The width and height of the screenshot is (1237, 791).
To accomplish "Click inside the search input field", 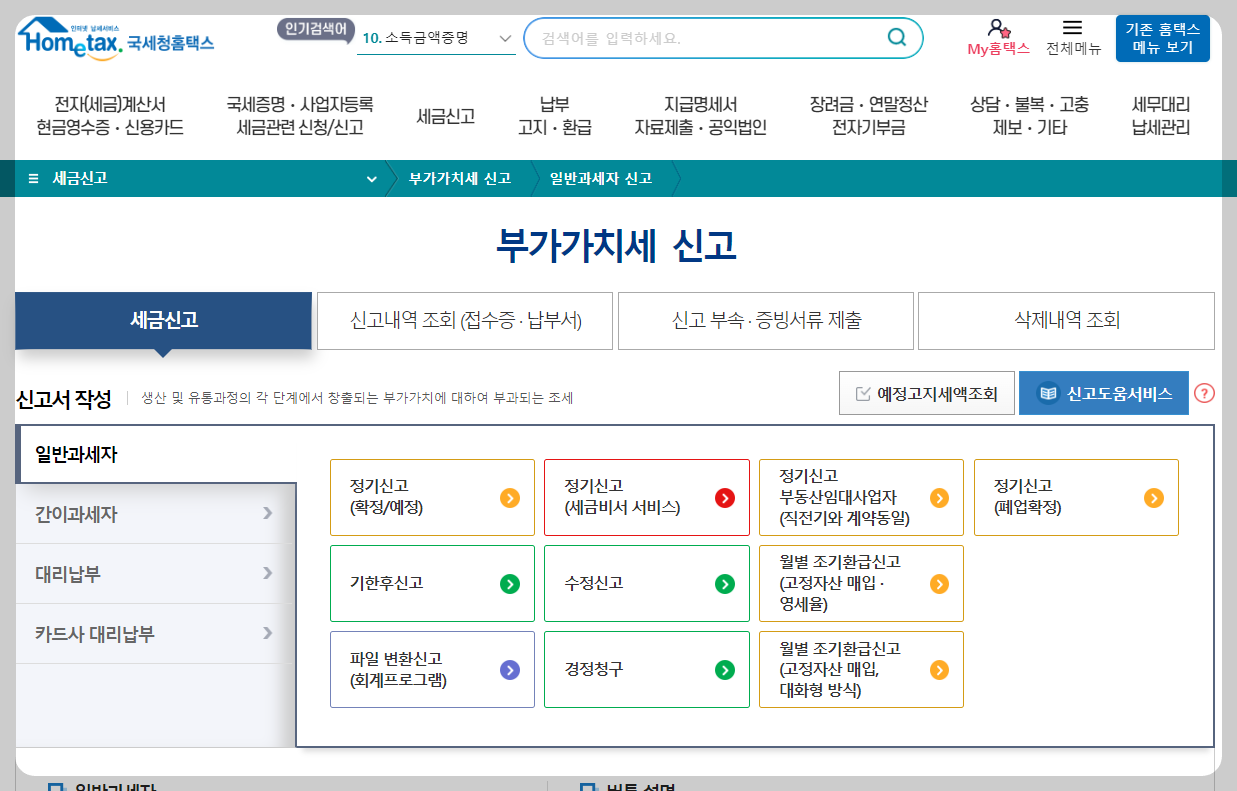I will [700, 37].
